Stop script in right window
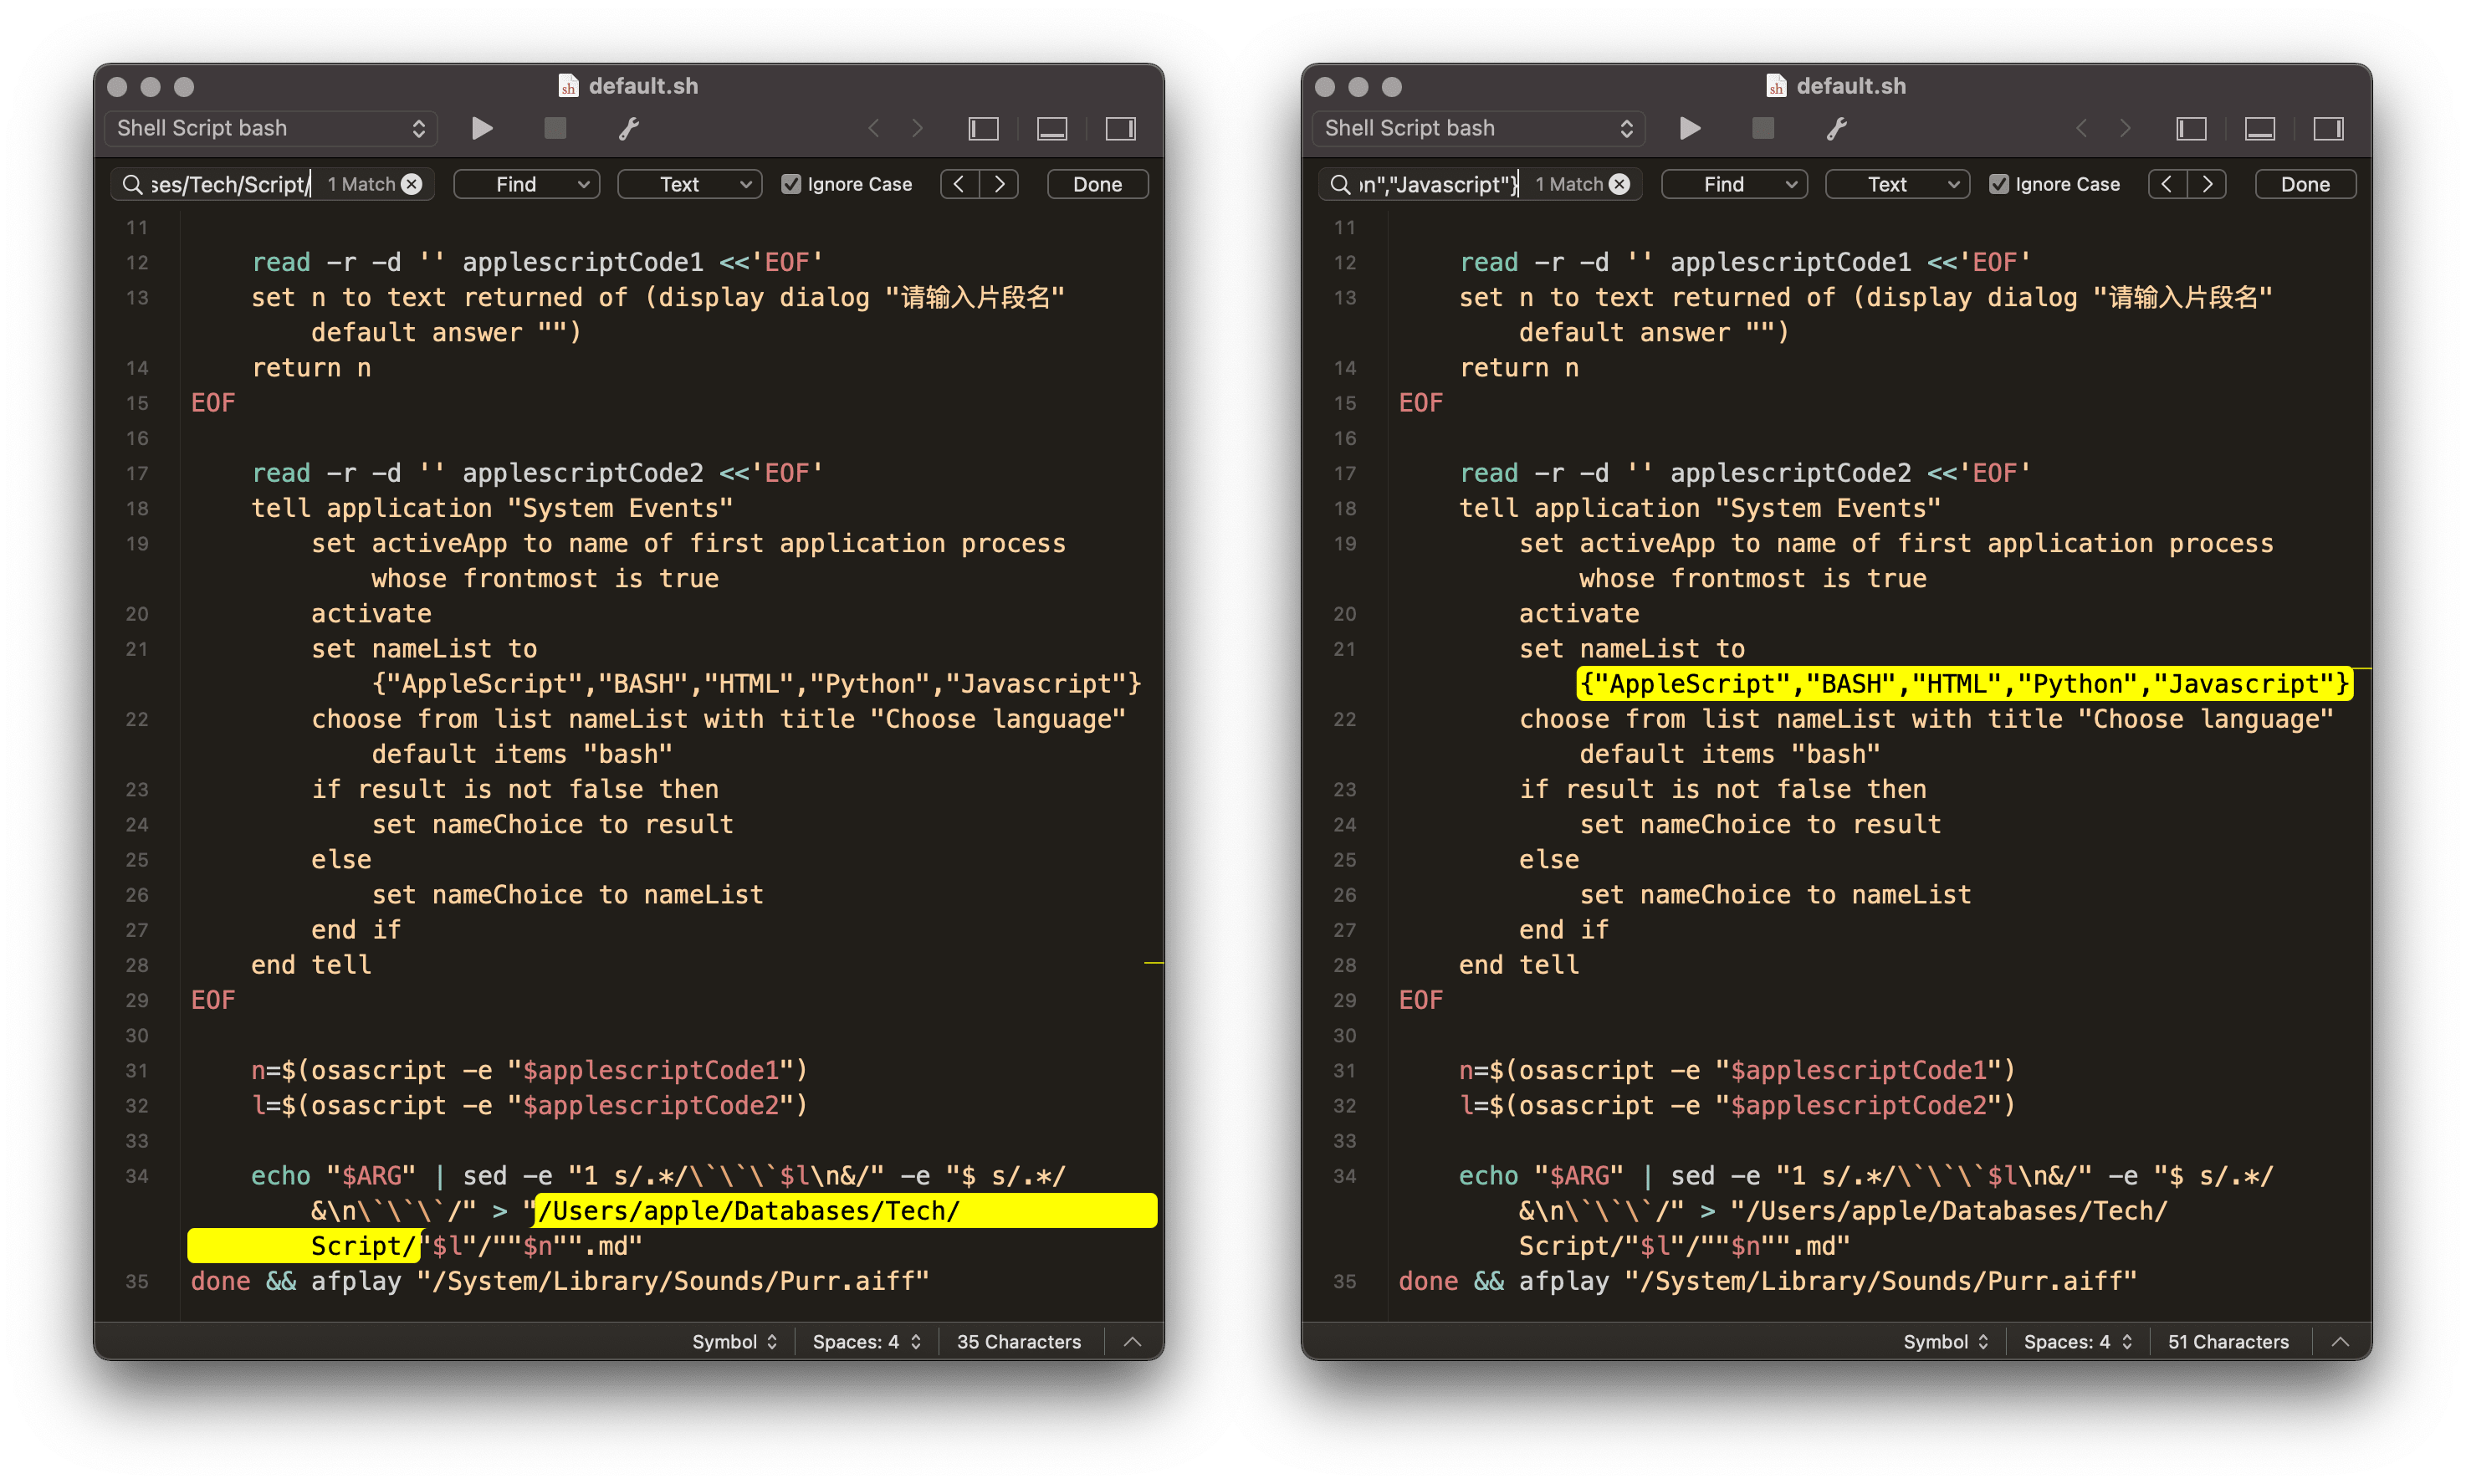 pyautogui.click(x=1763, y=128)
